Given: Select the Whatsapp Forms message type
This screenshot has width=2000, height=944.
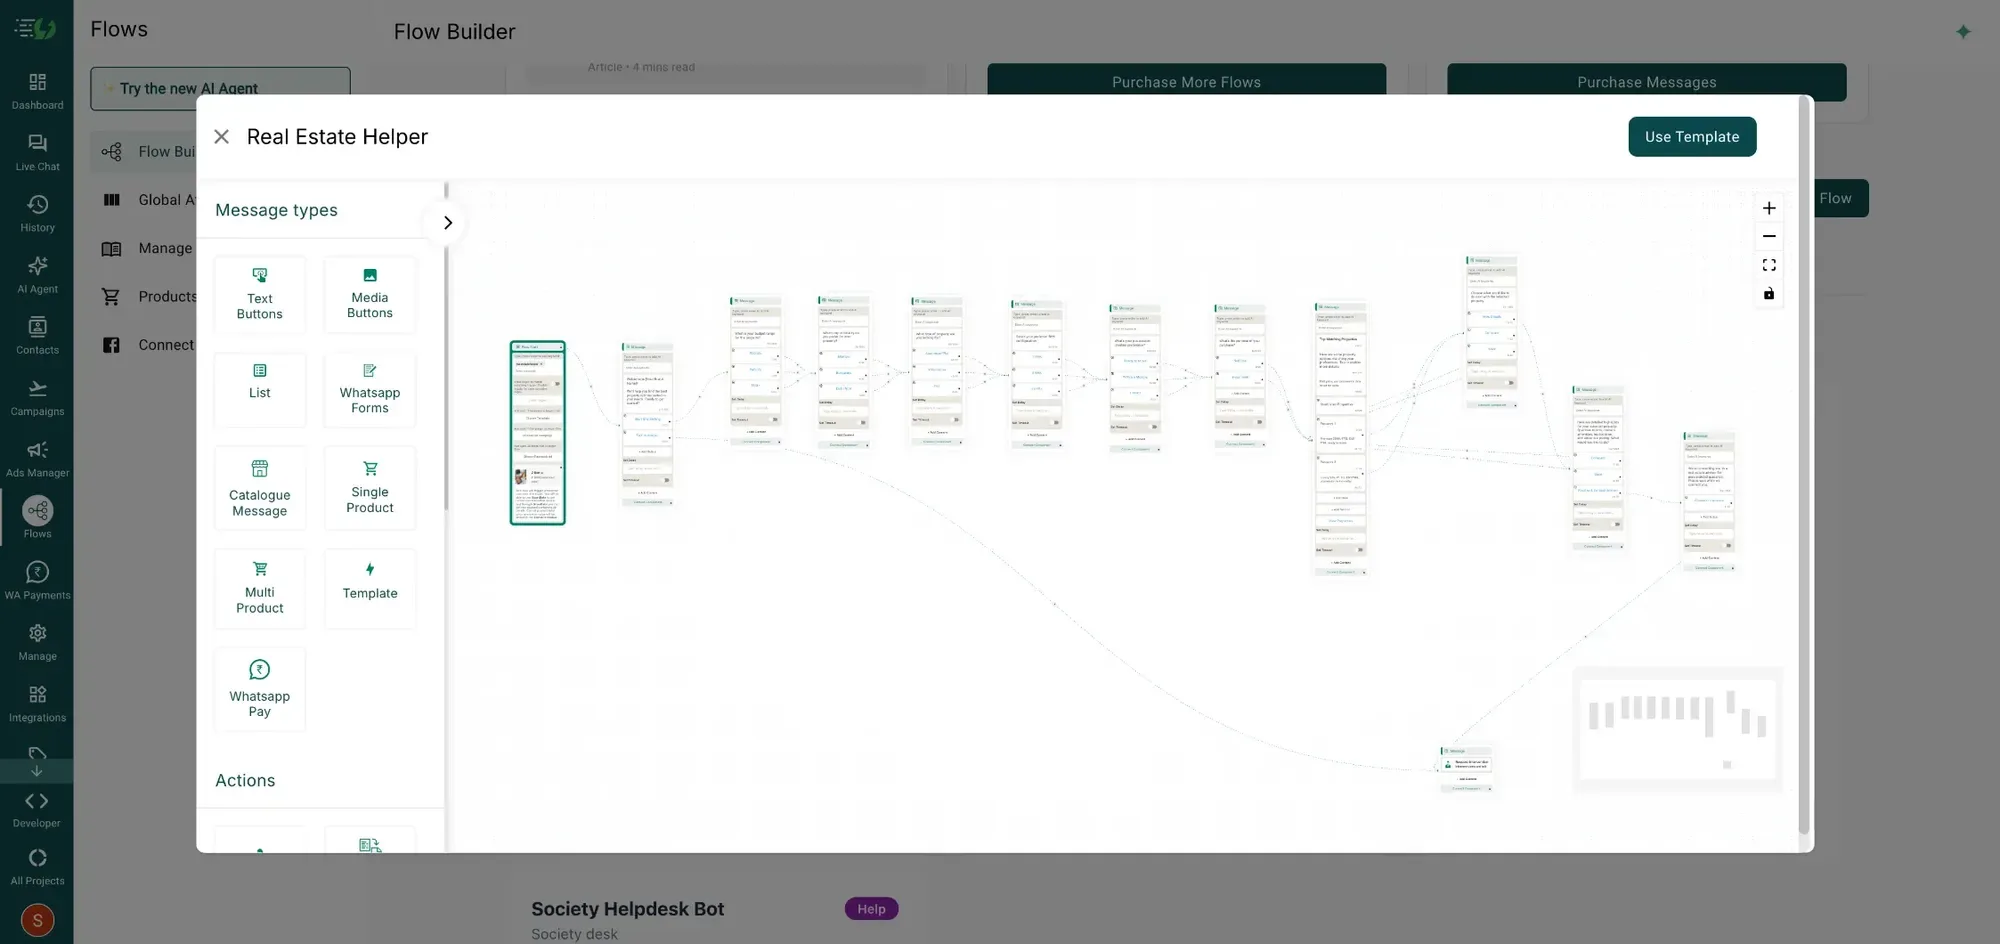Looking at the screenshot, I should click(x=370, y=390).
